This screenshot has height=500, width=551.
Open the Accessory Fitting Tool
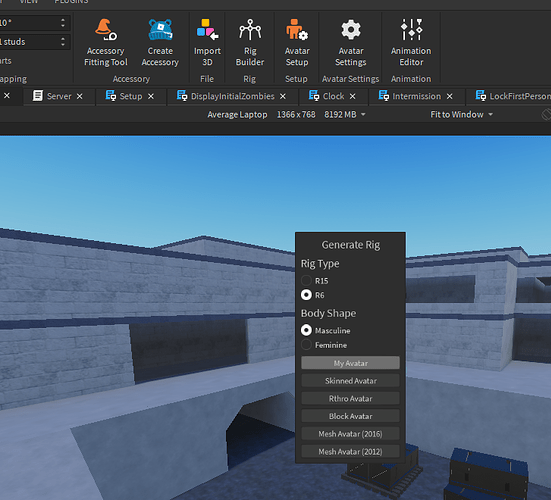(x=106, y=43)
